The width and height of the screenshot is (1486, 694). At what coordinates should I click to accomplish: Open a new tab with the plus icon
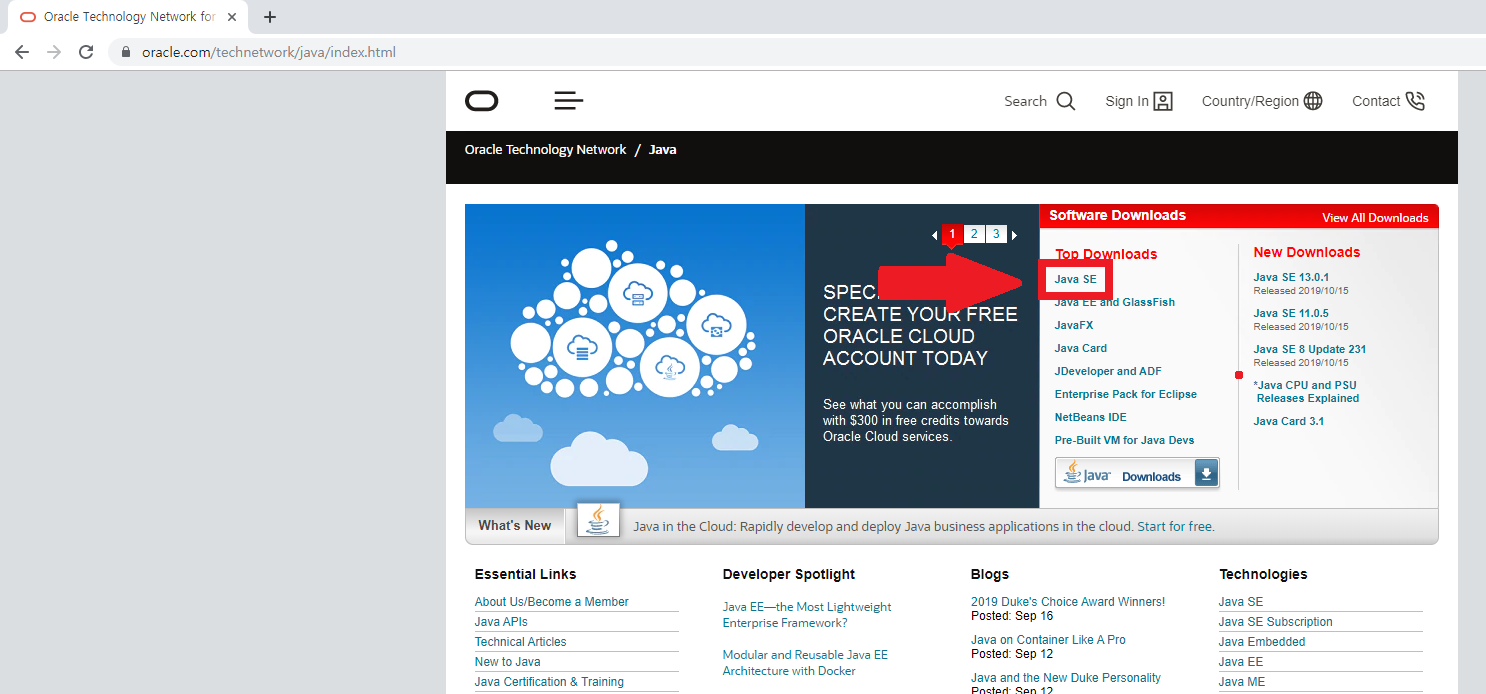tap(270, 17)
